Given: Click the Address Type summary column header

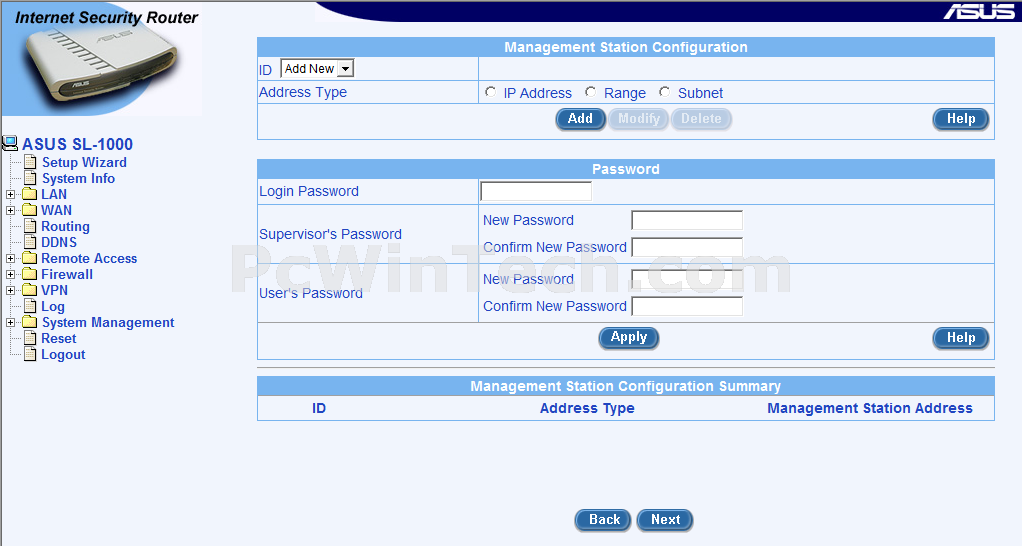Looking at the screenshot, I should (587, 409).
